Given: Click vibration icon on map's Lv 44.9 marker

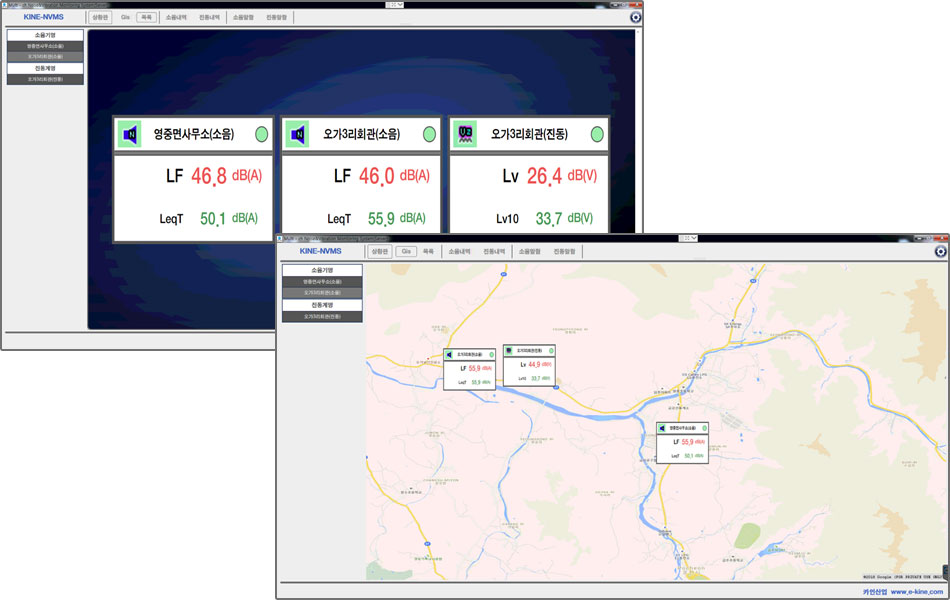Looking at the screenshot, I should pyautogui.click(x=509, y=351).
